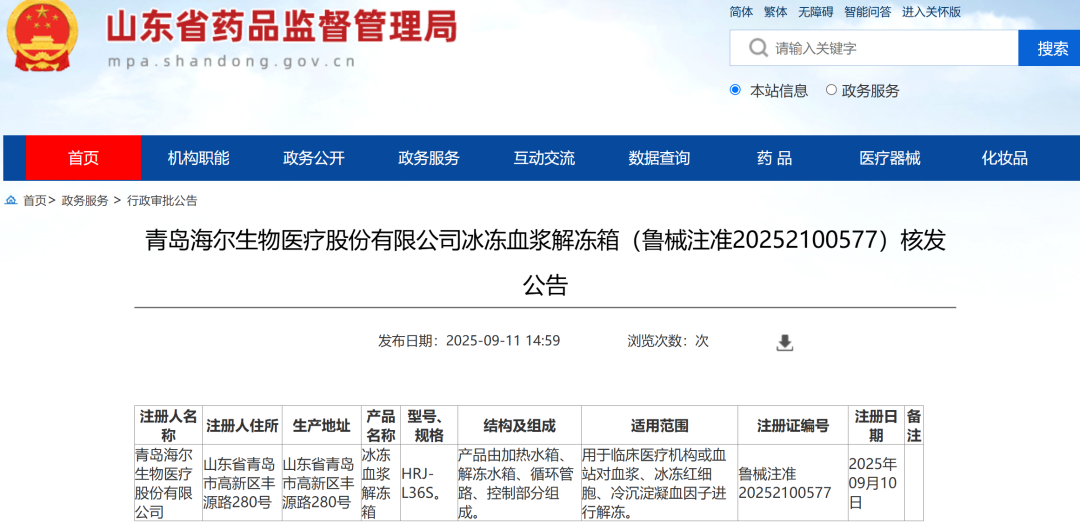Screen dimensions: 1080x523
Task: Click the breadcrumb home icon
Action: [x=11, y=201]
